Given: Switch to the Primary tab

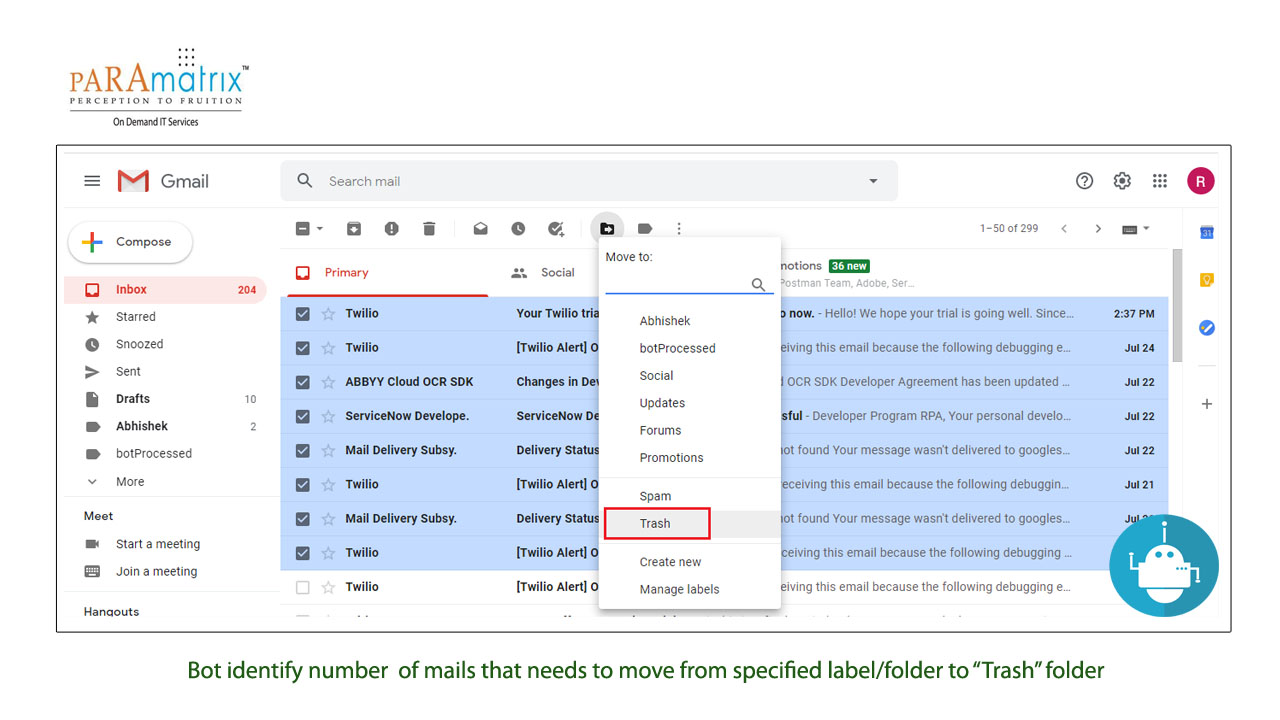Looking at the screenshot, I should point(387,273).
